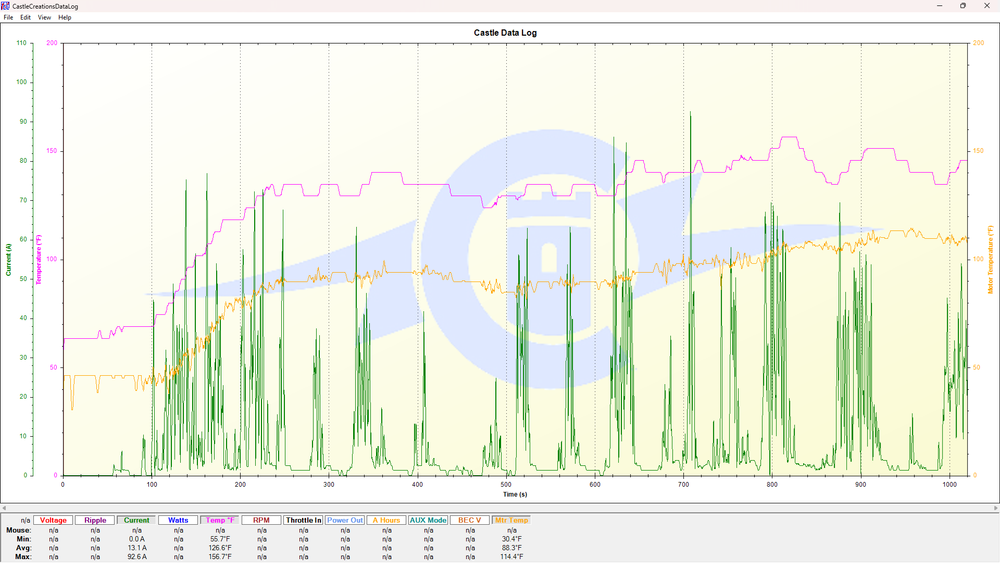Click the min motor temp 30.4°F

click(511, 539)
